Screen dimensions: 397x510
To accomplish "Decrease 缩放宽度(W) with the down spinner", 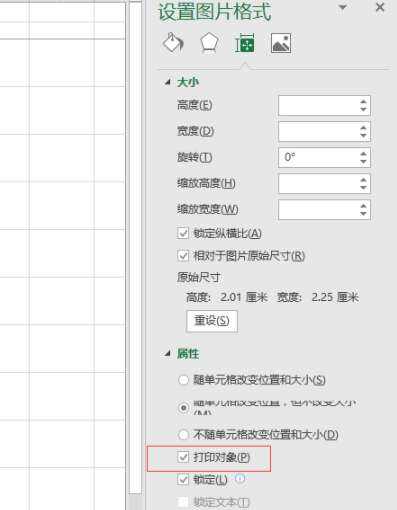I will click(x=363, y=214).
